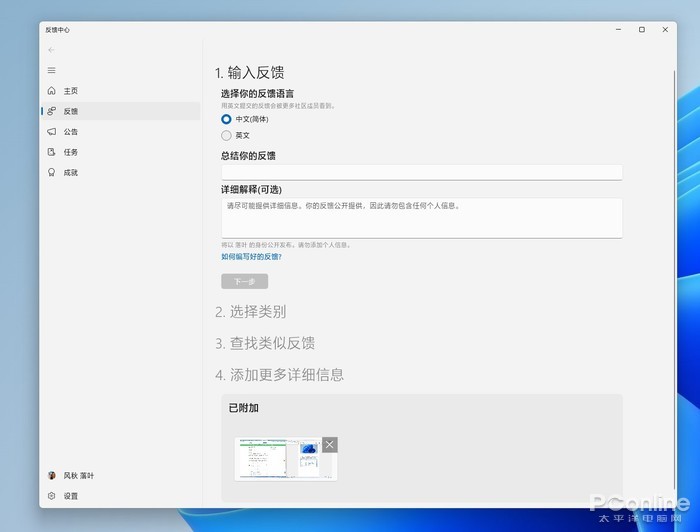
Task: Click the 任务 quests icon
Action: tap(52, 152)
